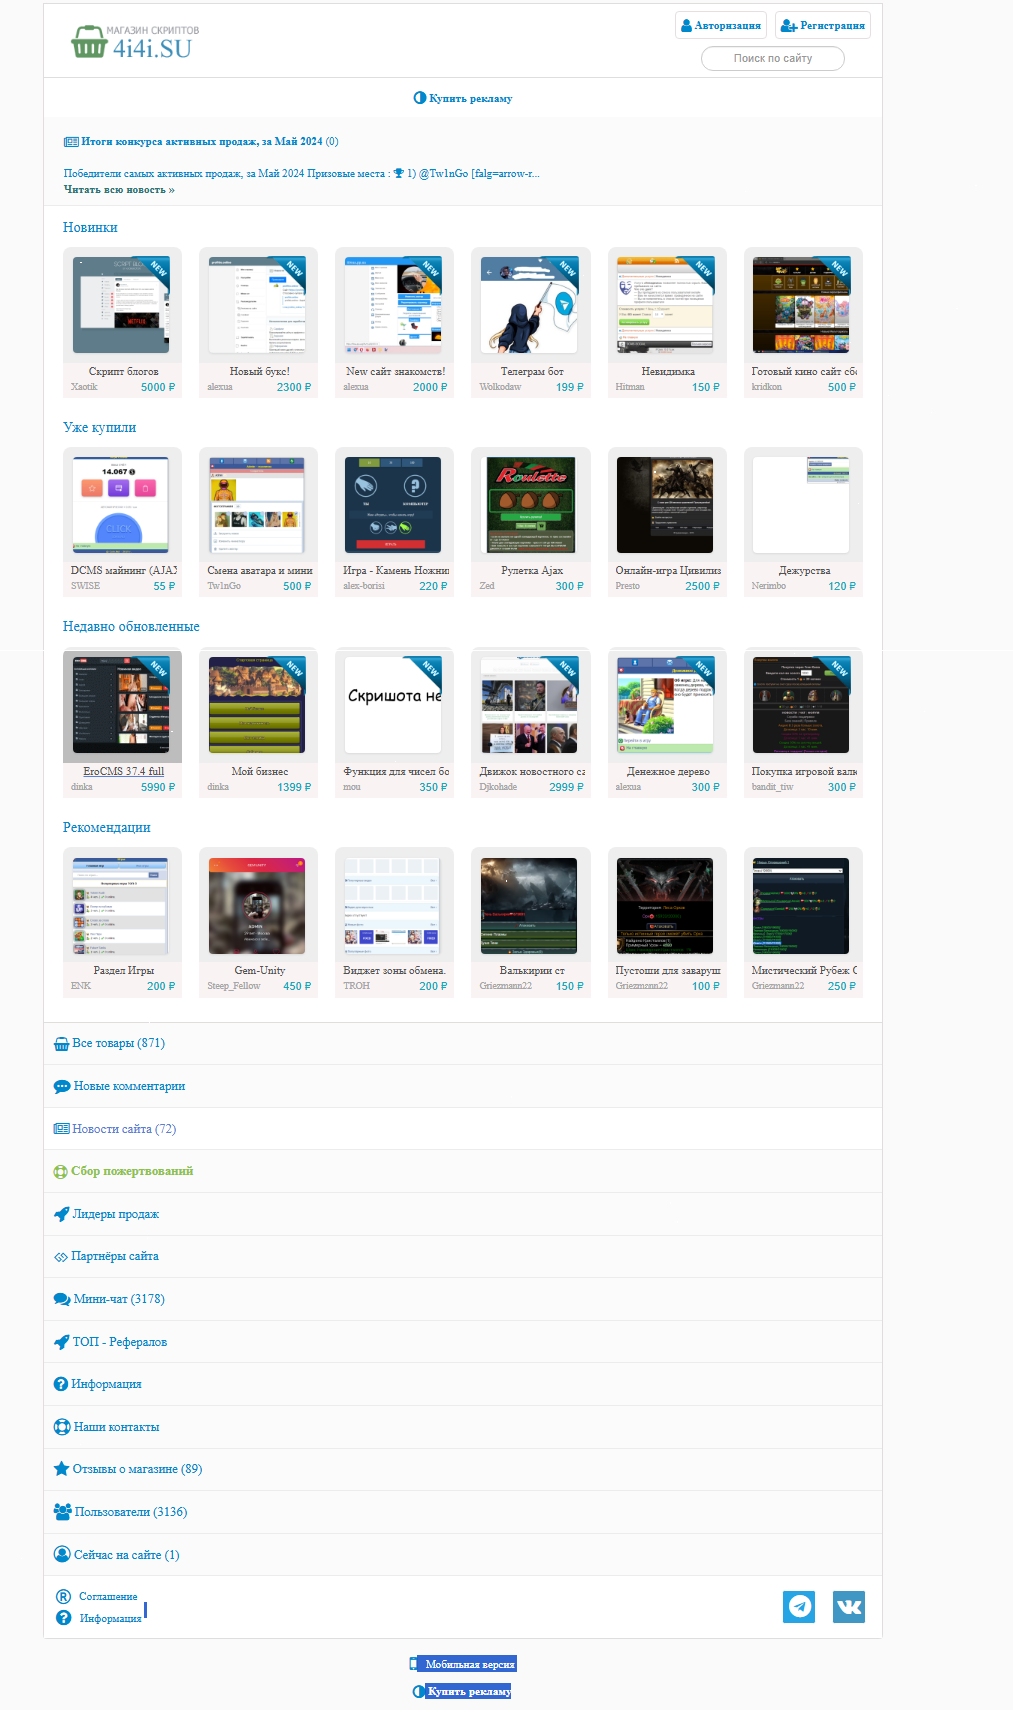The height and width of the screenshot is (1713, 1013).
Task: Click the chat bubble icon beside Мини-чат
Action: point(62,1299)
